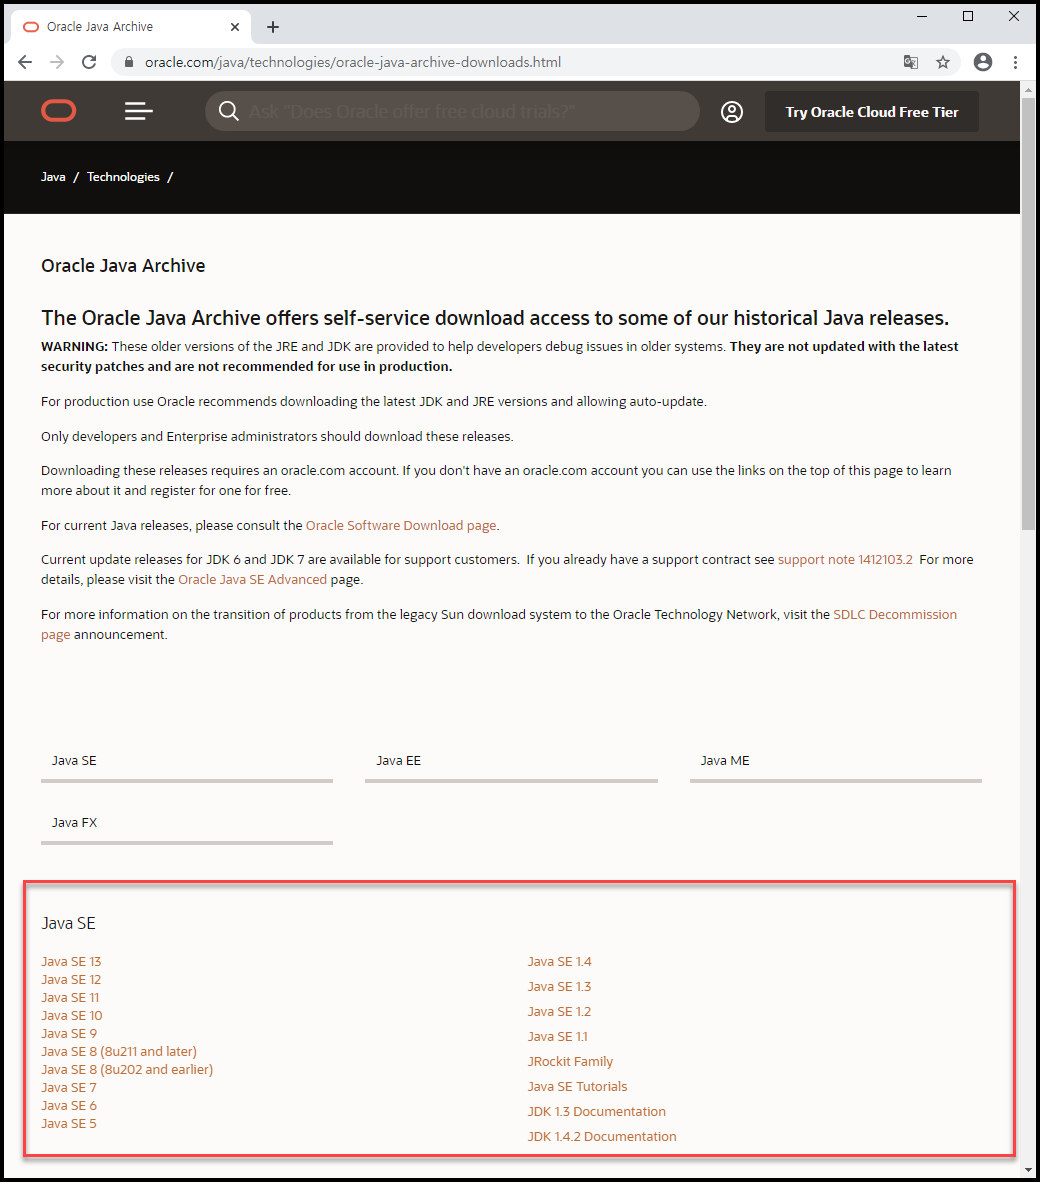Open Java SE 13 link
Image resolution: width=1040 pixels, height=1182 pixels.
coord(71,961)
